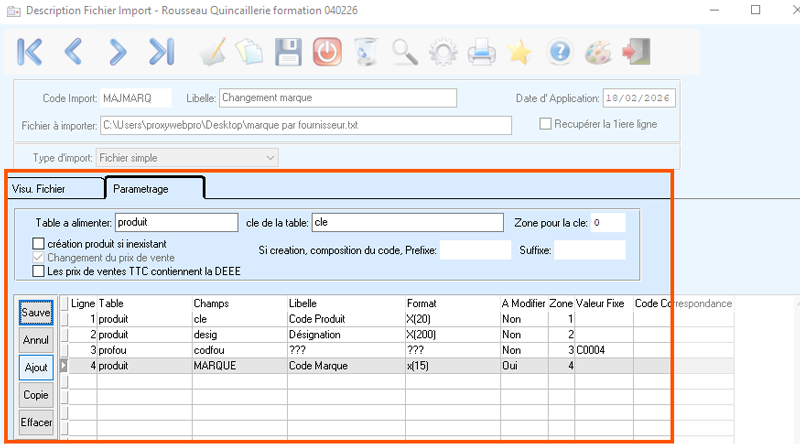Open the 'Type d'import' dropdown

pyautogui.click(x=187, y=158)
